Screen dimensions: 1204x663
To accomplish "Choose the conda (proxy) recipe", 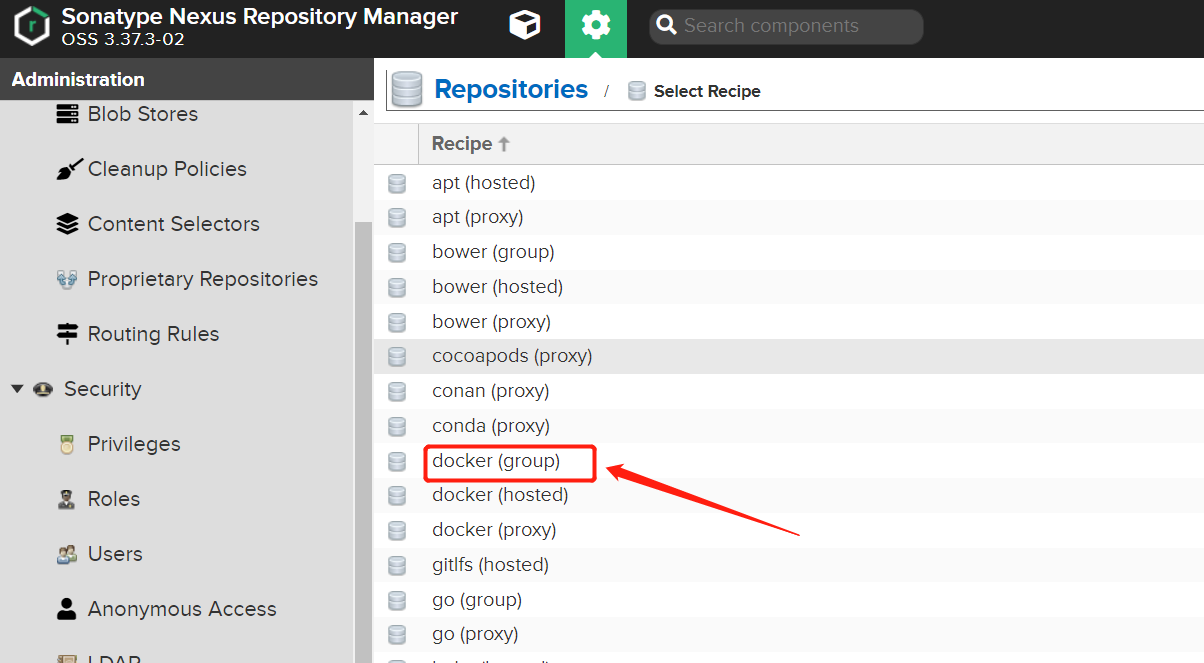I will (491, 426).
